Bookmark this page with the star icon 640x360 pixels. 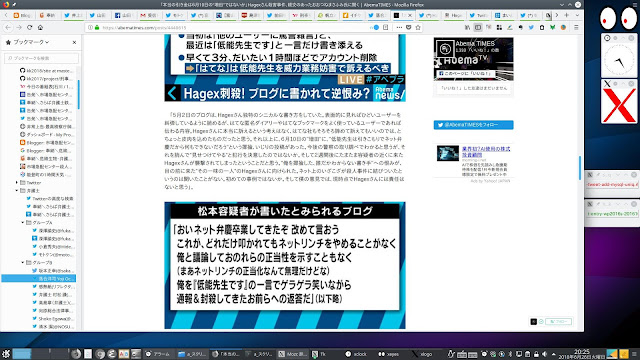418,27
